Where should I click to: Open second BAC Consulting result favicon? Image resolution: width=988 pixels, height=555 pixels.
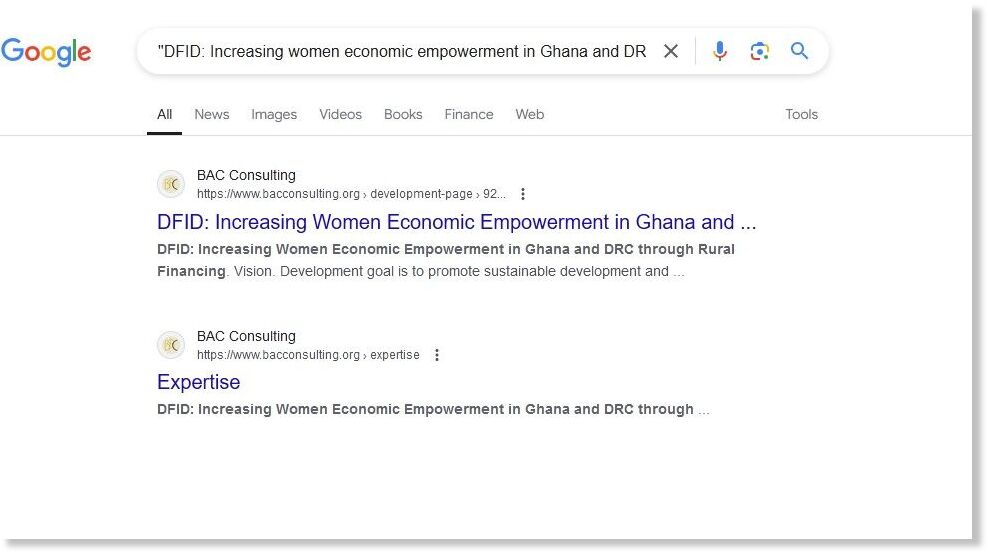[x=171, y=345]
